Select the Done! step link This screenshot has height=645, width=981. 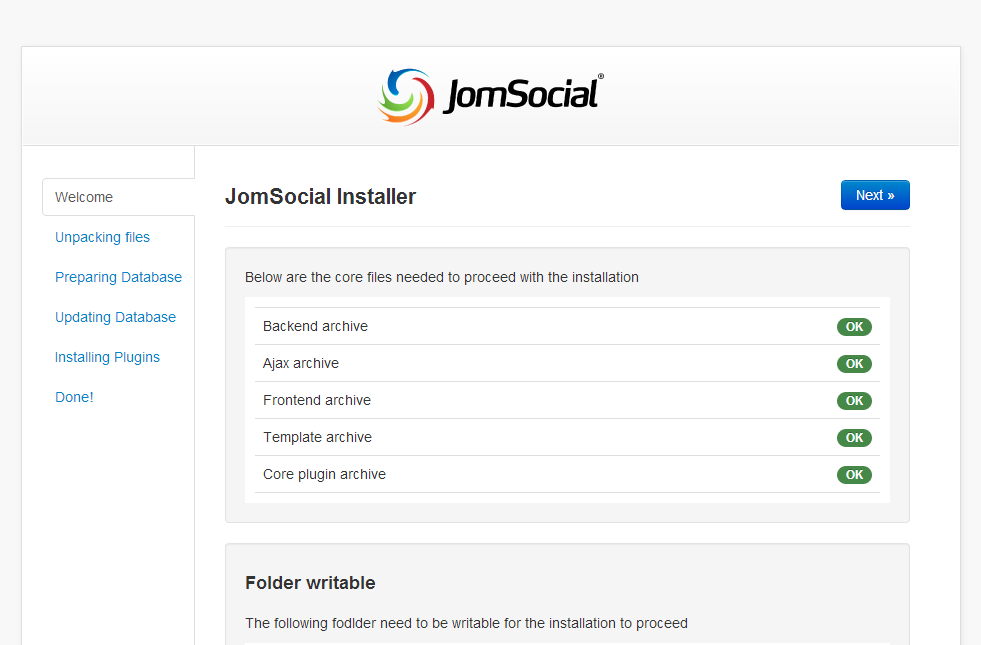click(74, 397)
